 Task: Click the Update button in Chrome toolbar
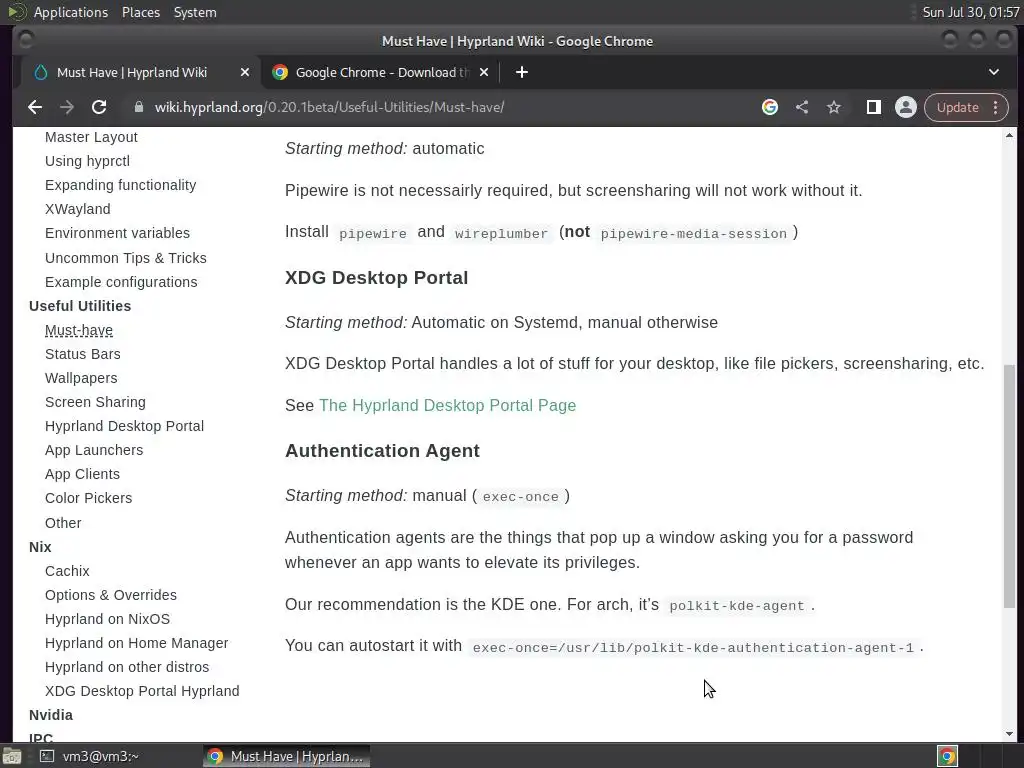click(957, 107)
